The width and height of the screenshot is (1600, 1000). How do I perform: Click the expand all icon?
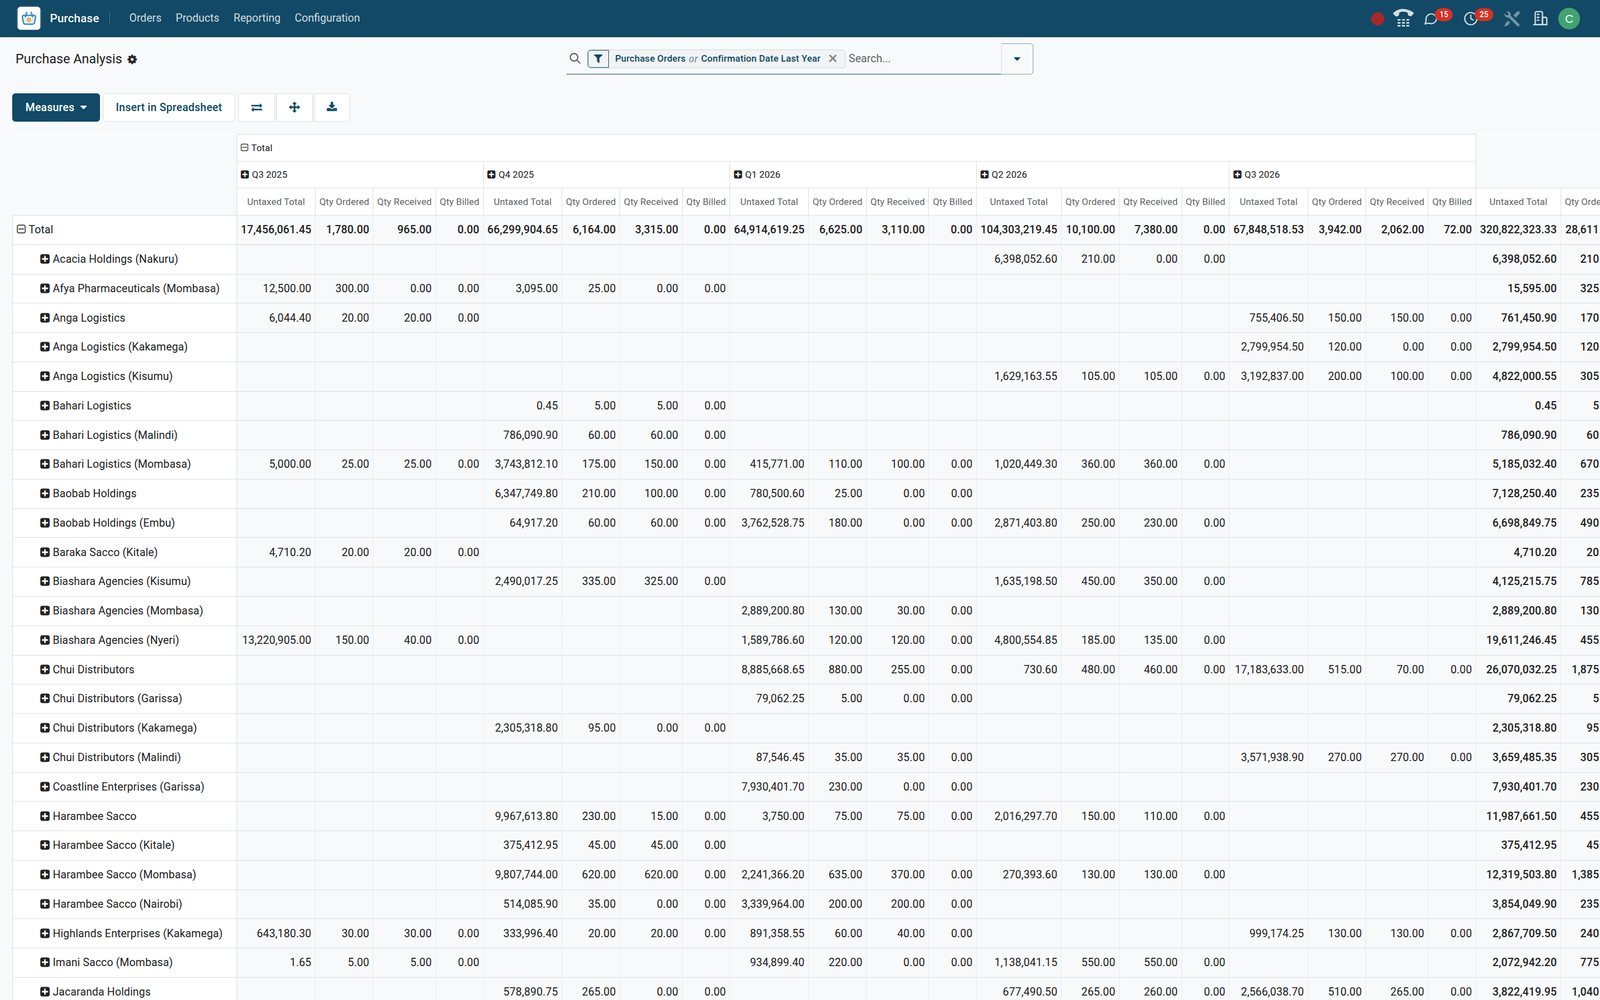294,107
